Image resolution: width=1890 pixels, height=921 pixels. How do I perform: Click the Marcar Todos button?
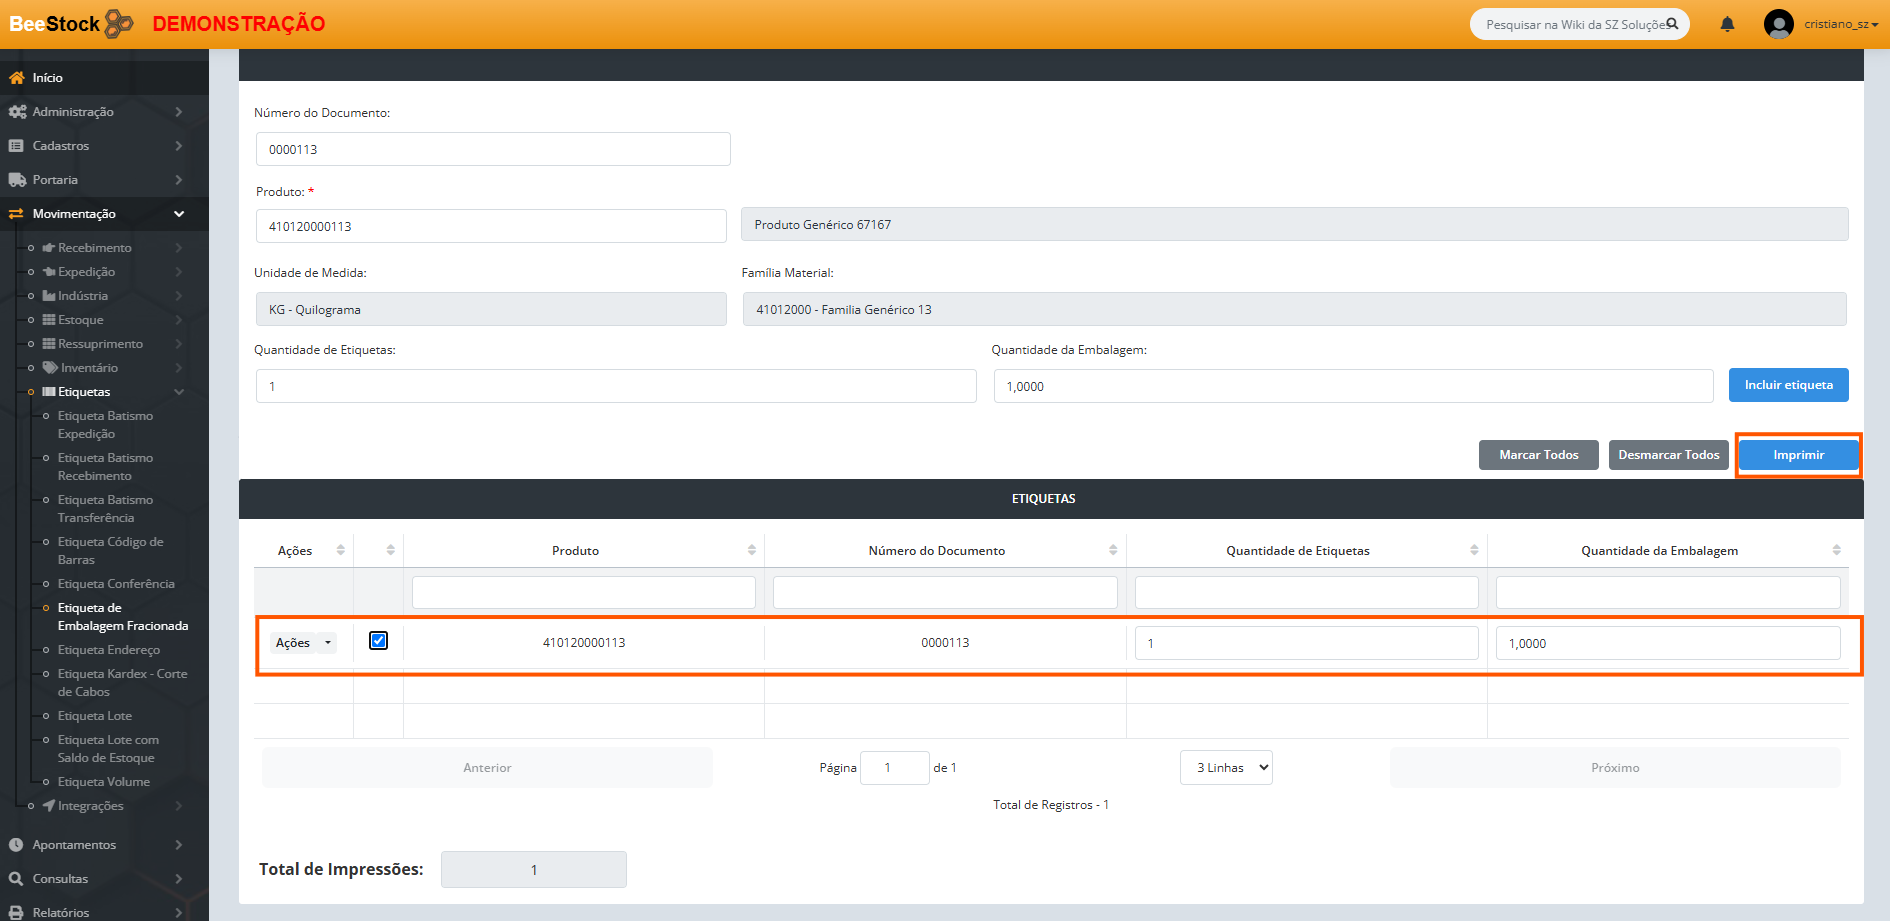[x=1538, y=455]
